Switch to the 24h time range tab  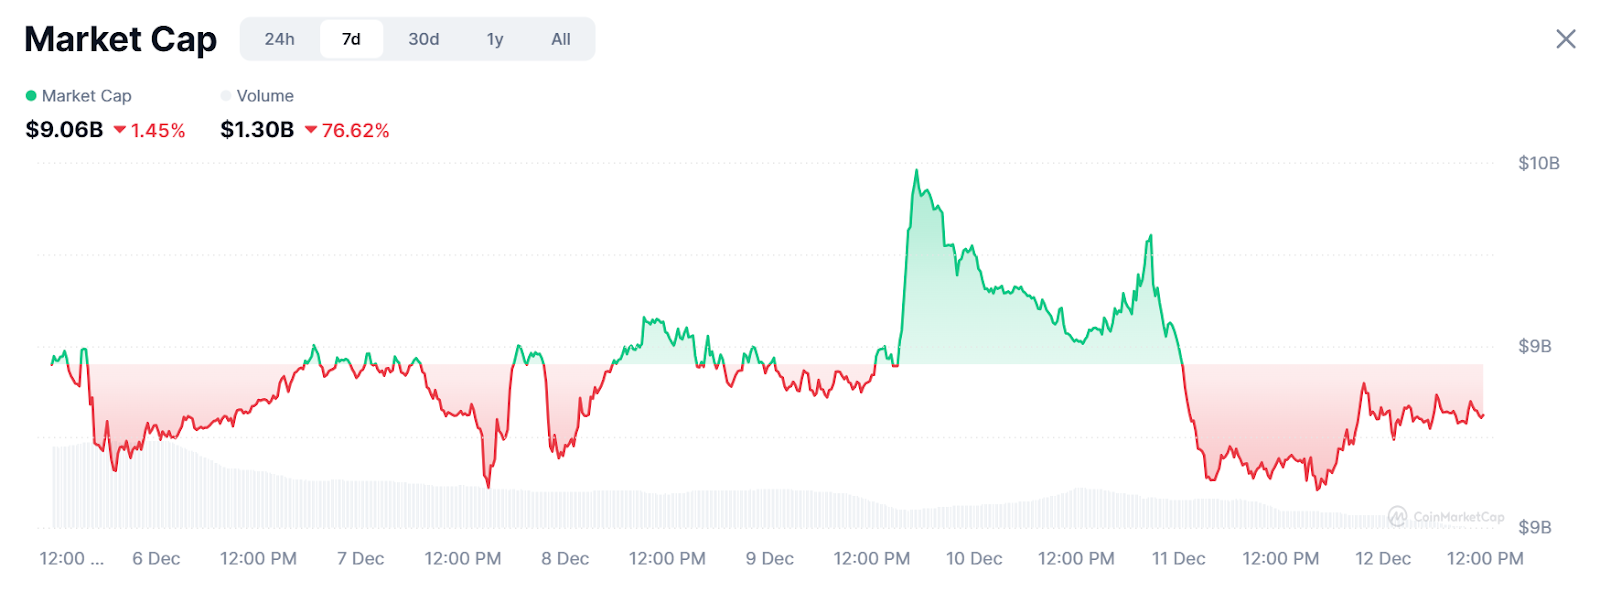click(279, 39)
